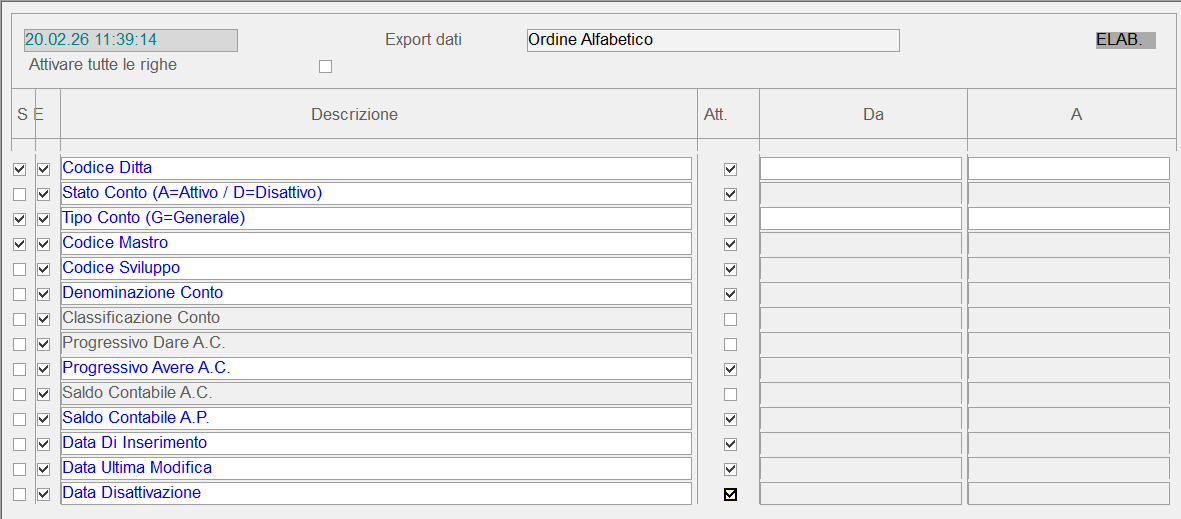This screenshot has width=1181, height=519.
Task: Enable the 'Attivare tutte le righe' checkbox
Action: pyautogui.click(x=325, y=67)
